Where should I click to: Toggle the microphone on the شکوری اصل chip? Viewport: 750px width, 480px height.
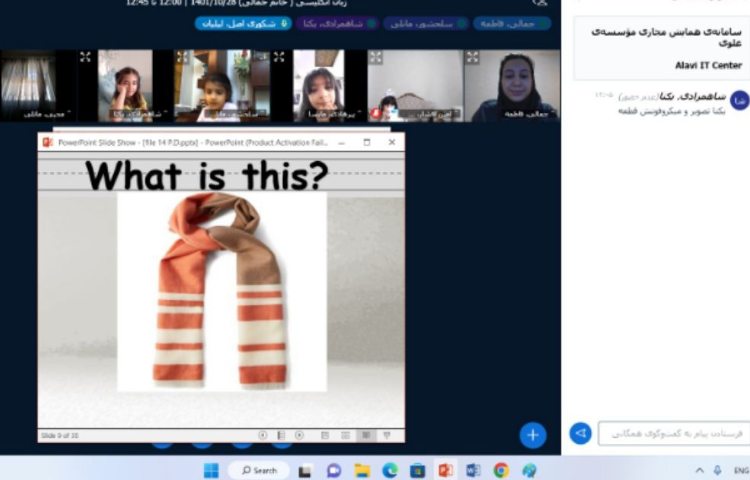pos(284,23)
